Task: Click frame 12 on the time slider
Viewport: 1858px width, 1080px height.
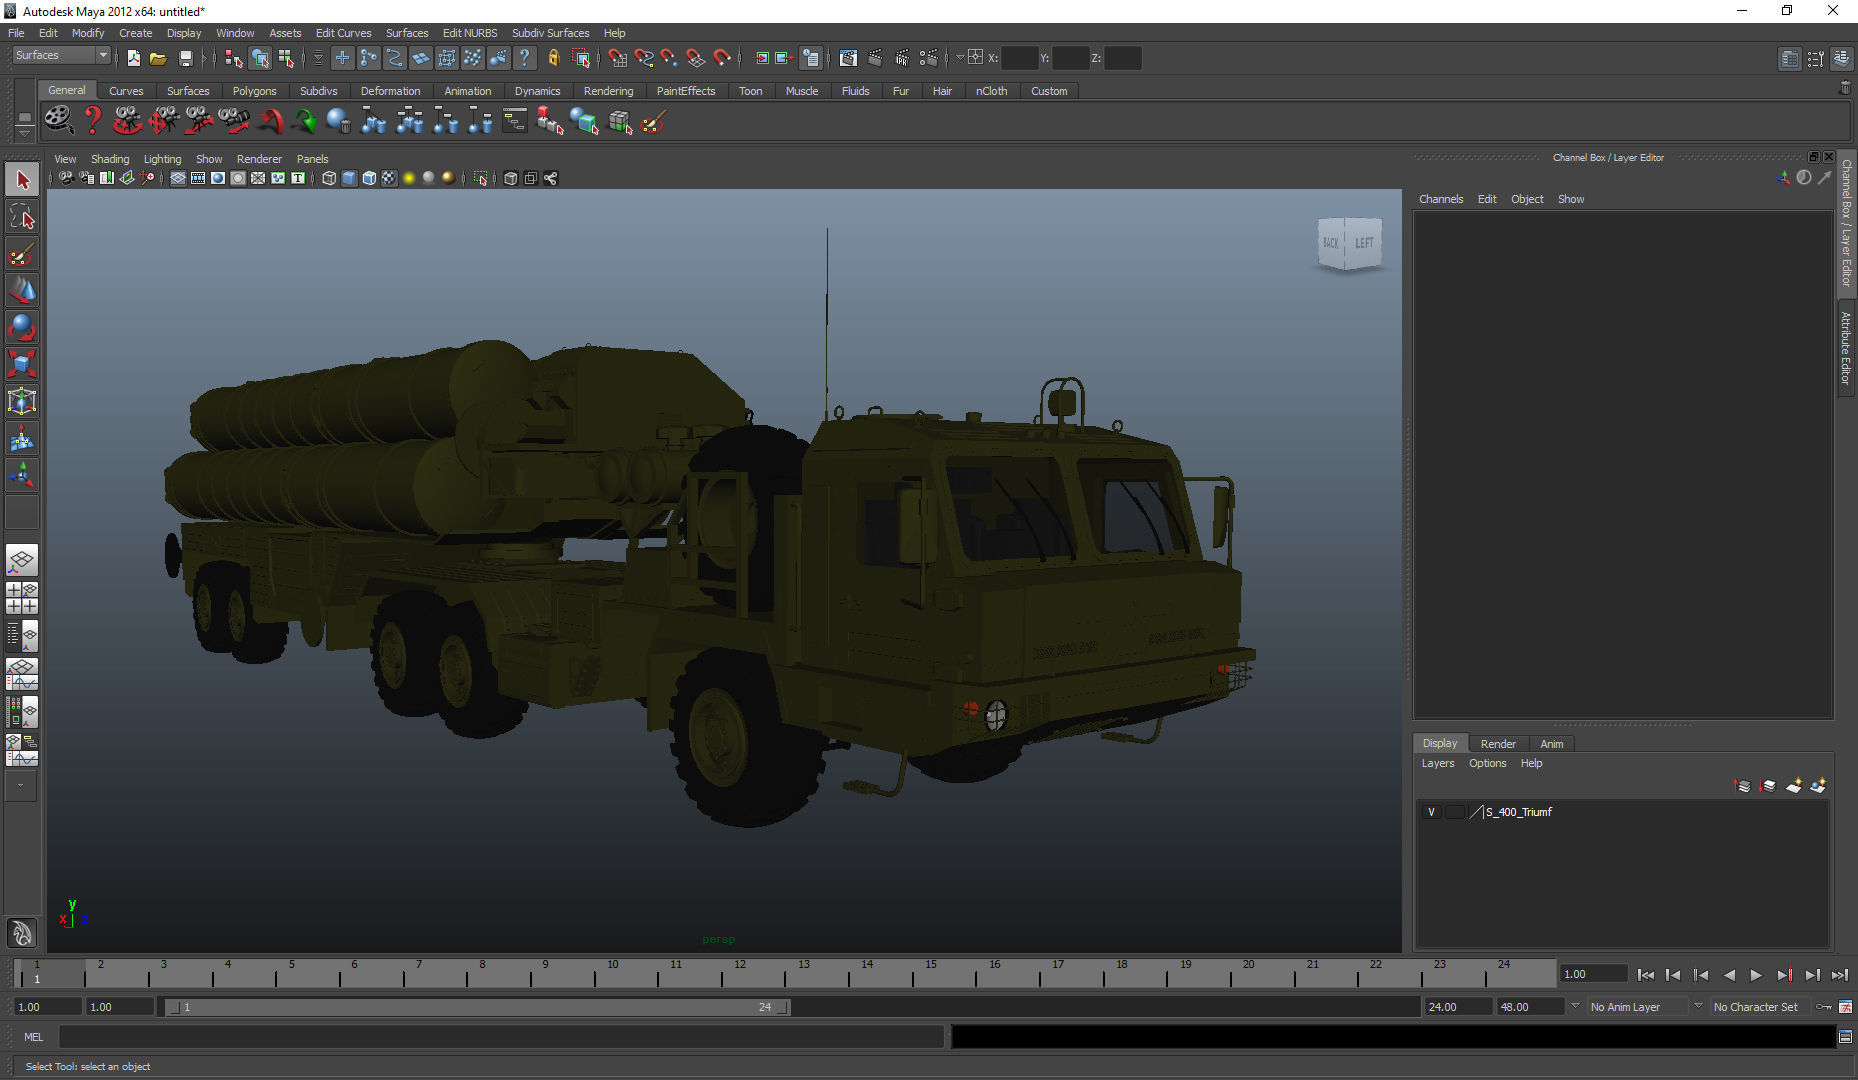Action: pyautogui.click(x=738, y=973)
